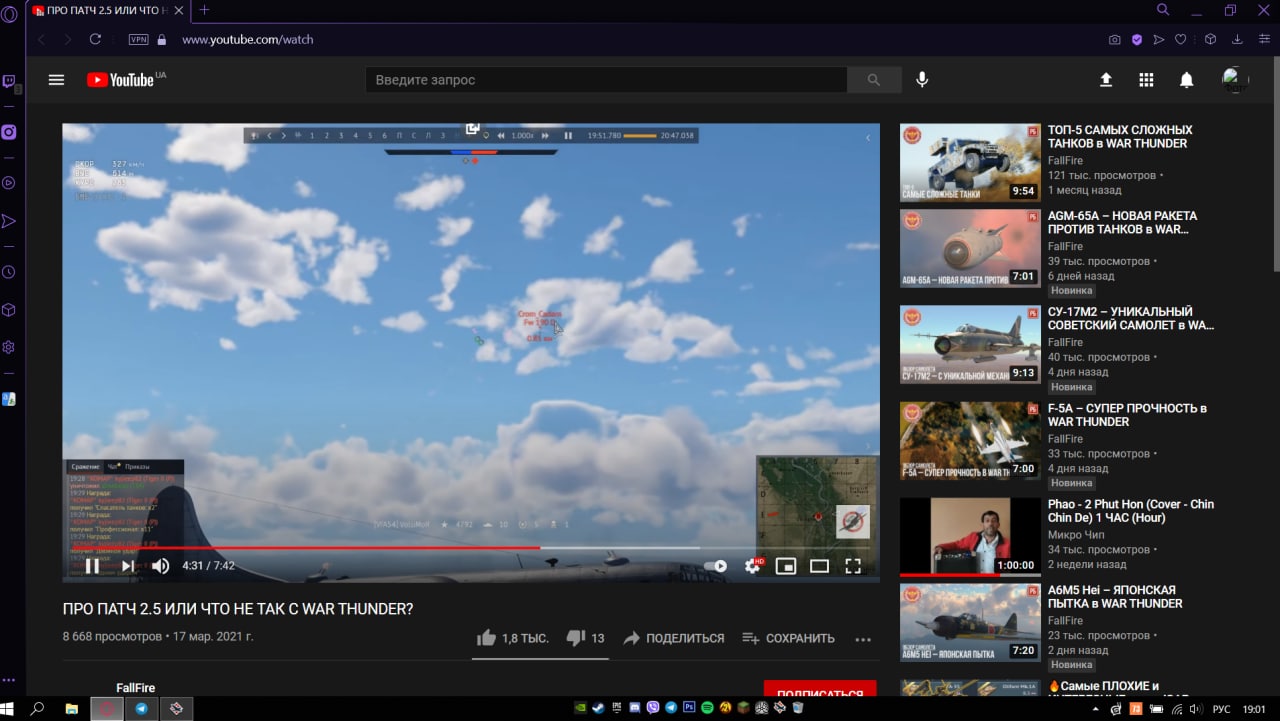This screenshot has height=721, width=1280.
Task: Click the 'Введите запрос' search box
Action: coord(606,80)
